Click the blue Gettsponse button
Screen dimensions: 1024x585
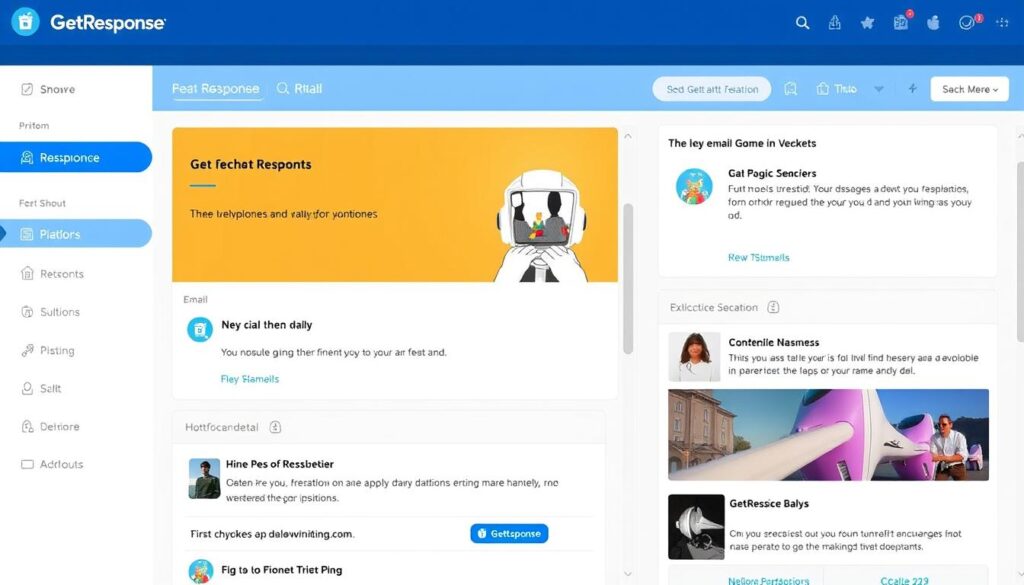(x=509, y=533)
